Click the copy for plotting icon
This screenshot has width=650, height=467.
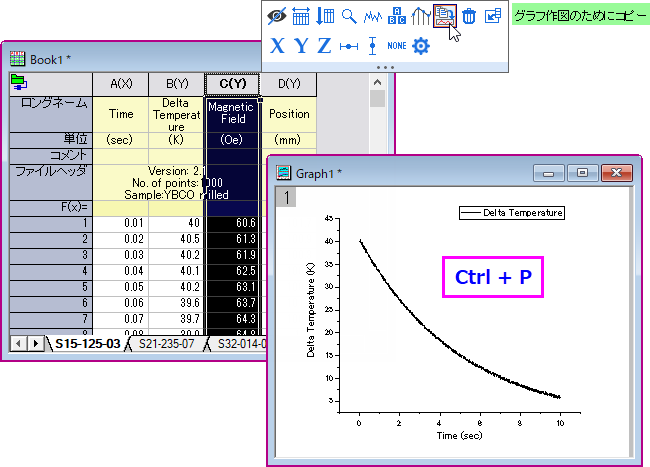pyautogui.click(x=444, y=16)
